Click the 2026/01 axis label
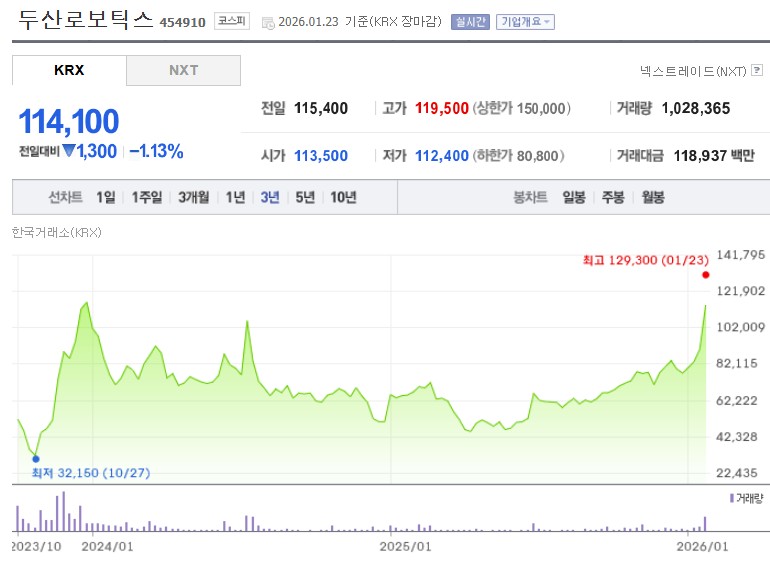This screenshot has height=561, width=770. [x=702, y=546]
